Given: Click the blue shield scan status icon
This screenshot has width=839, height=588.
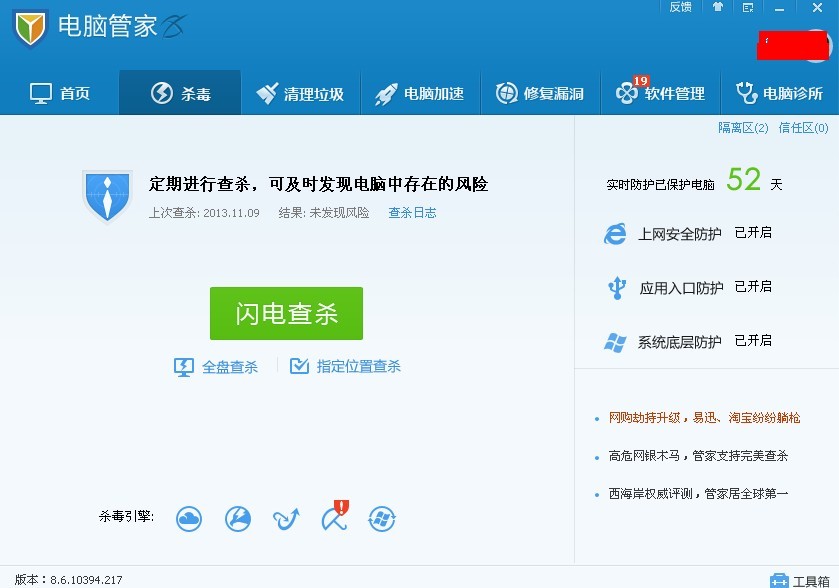Looking at the screenshot, I should pyautogui.click(x=107, y=196).
